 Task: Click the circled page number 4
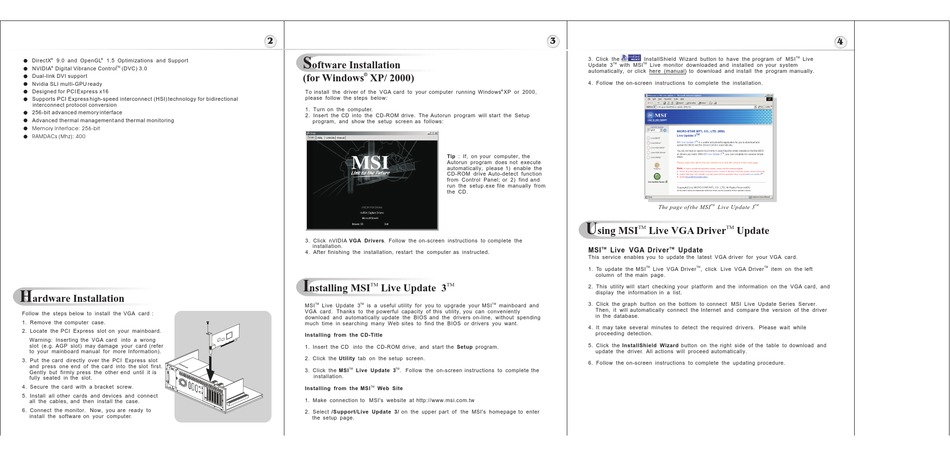point(840,42)
